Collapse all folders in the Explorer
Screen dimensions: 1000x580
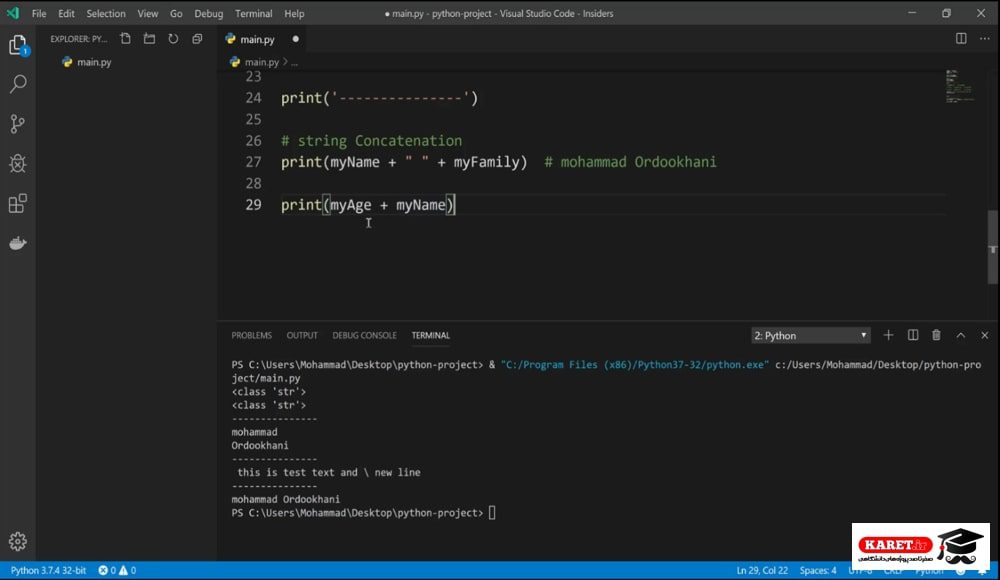(197, 39)
